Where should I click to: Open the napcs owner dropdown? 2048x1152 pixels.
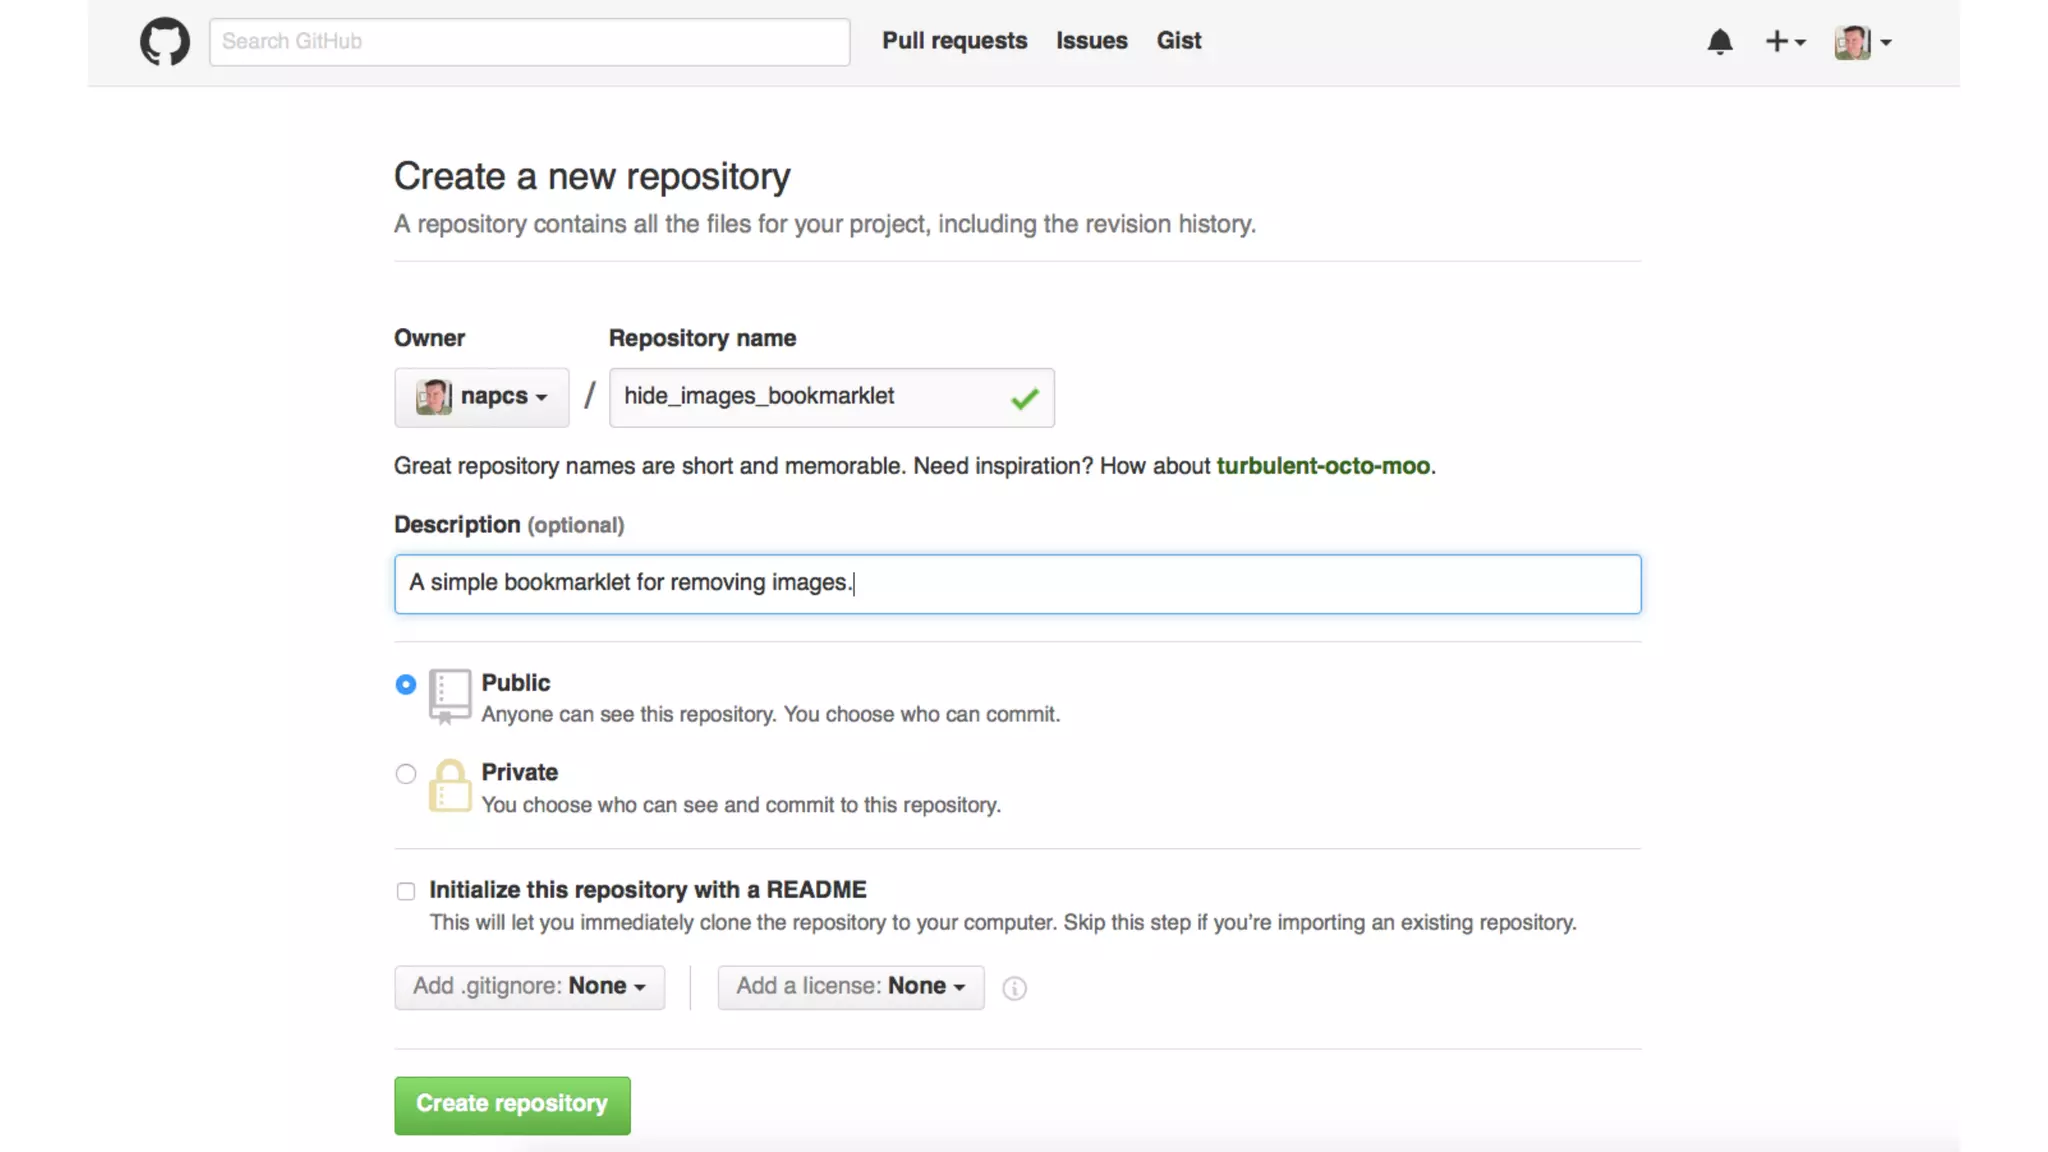click(482, 397)
